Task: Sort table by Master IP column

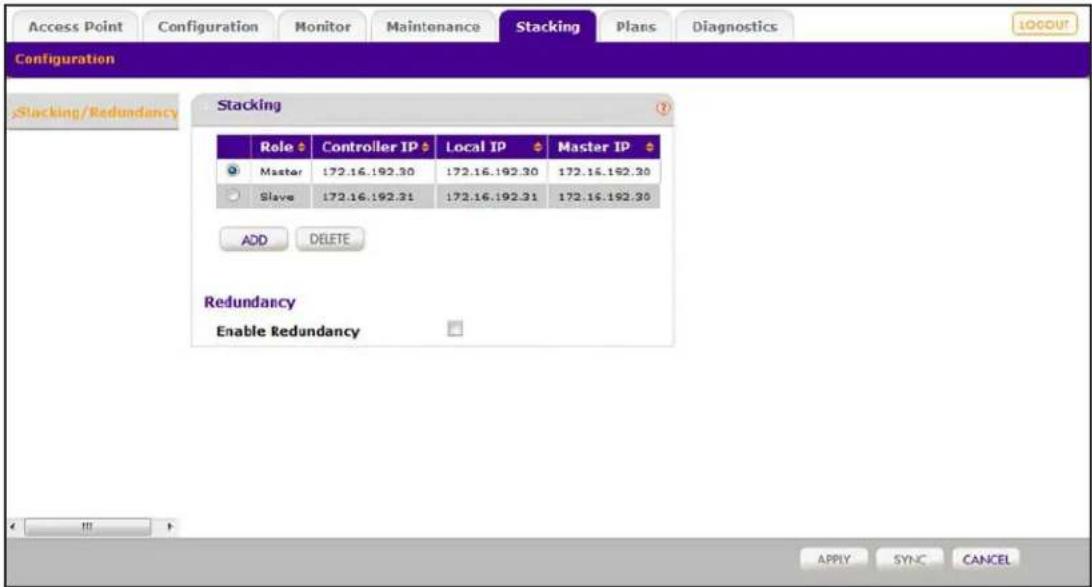Action: click(x=604, y=147)
